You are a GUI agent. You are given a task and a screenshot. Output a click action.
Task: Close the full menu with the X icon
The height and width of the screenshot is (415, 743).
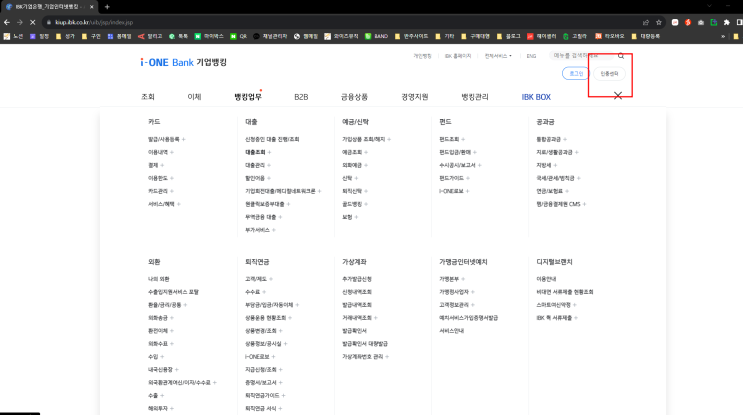pyautogui.click(x=618, y=96)
